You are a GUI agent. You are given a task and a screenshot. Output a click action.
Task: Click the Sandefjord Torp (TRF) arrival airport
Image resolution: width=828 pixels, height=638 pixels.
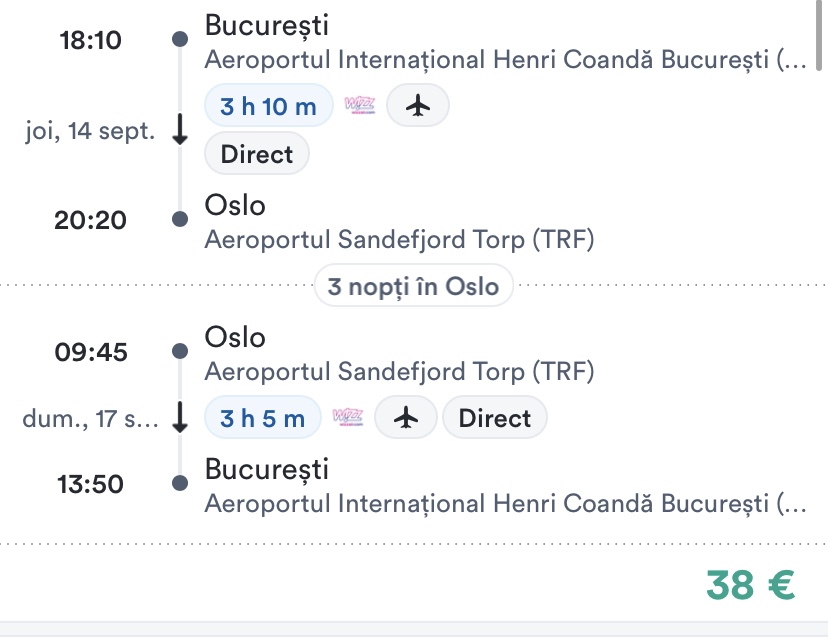(x=399, y=239)
